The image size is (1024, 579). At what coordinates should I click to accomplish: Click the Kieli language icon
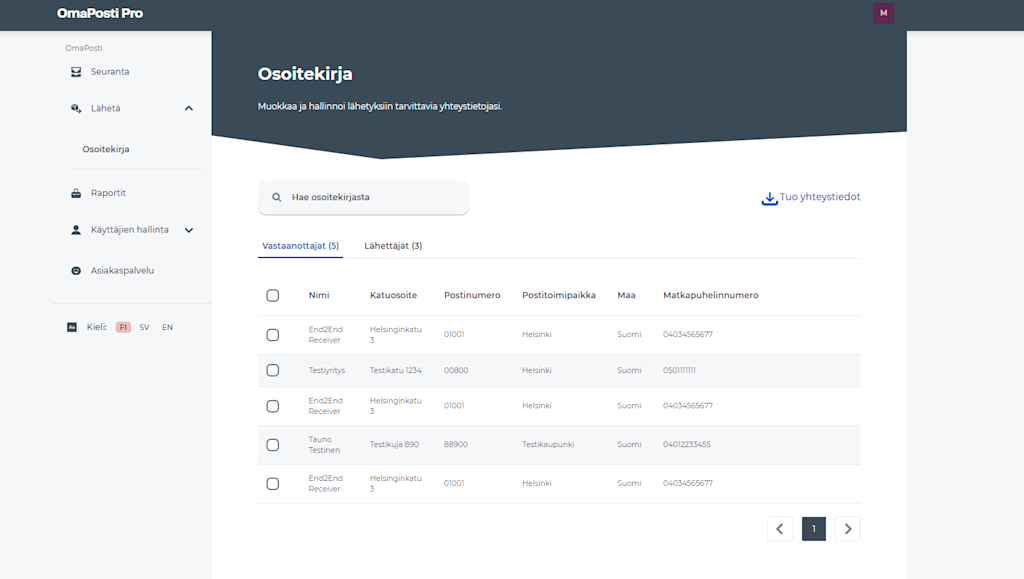(x=72, y=327)
